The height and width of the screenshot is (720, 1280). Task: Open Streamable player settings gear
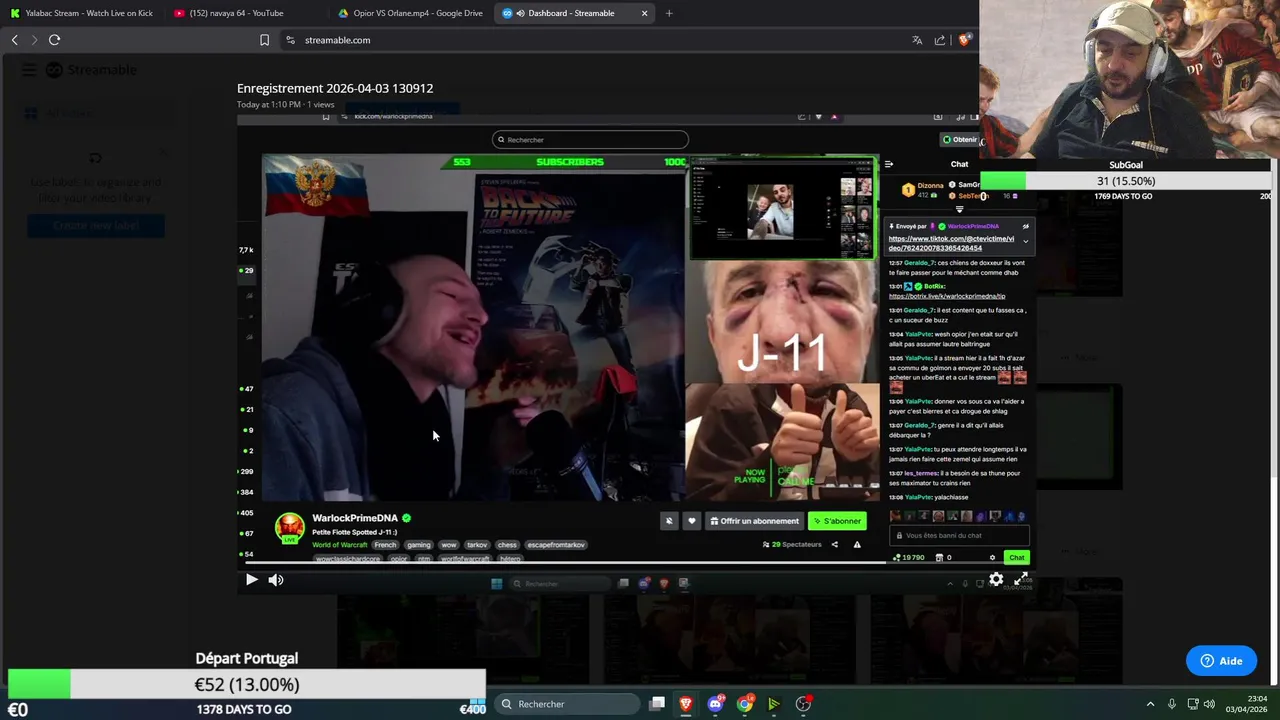pos(996,580)
